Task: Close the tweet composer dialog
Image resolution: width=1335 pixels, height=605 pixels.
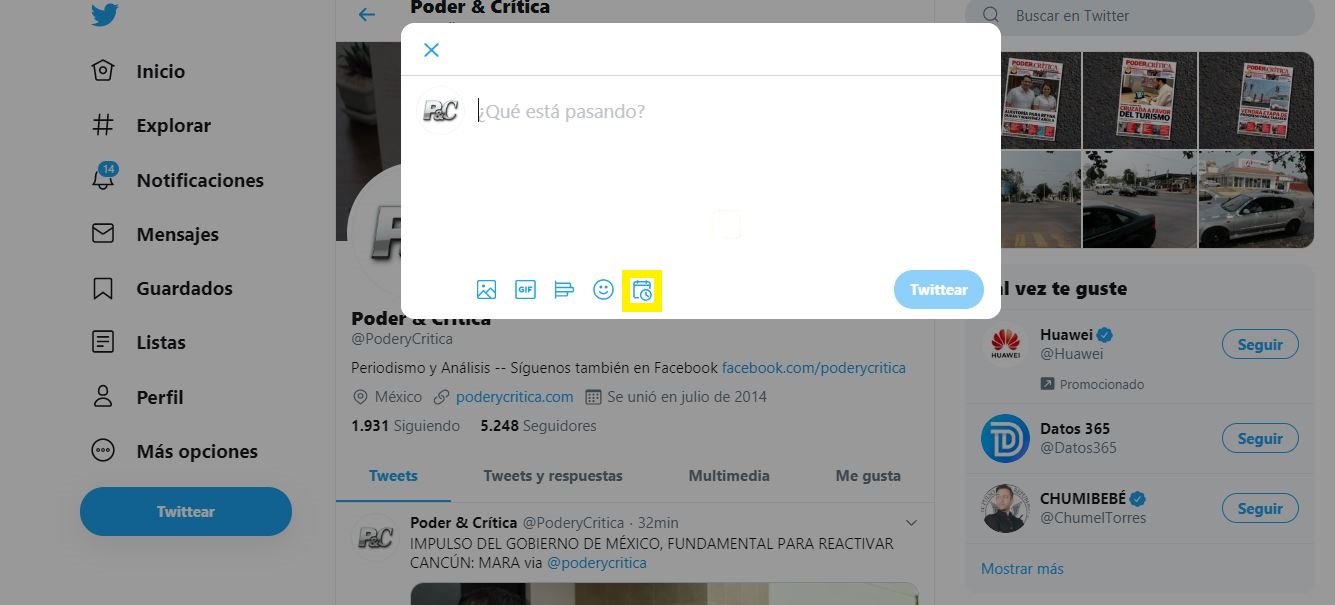Action: [431, 50]
